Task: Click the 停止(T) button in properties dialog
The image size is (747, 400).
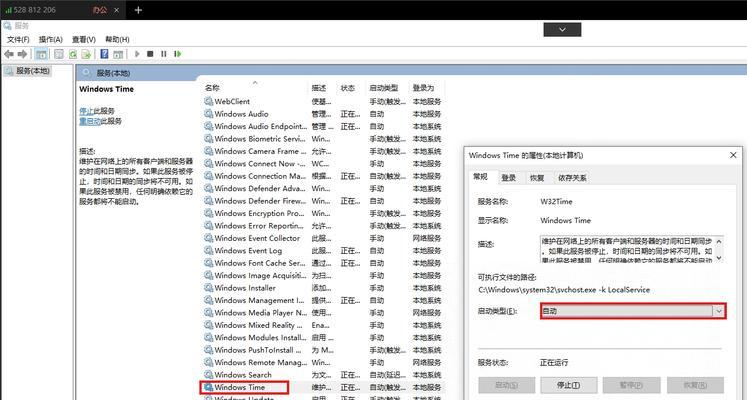Action: [569, 385]
